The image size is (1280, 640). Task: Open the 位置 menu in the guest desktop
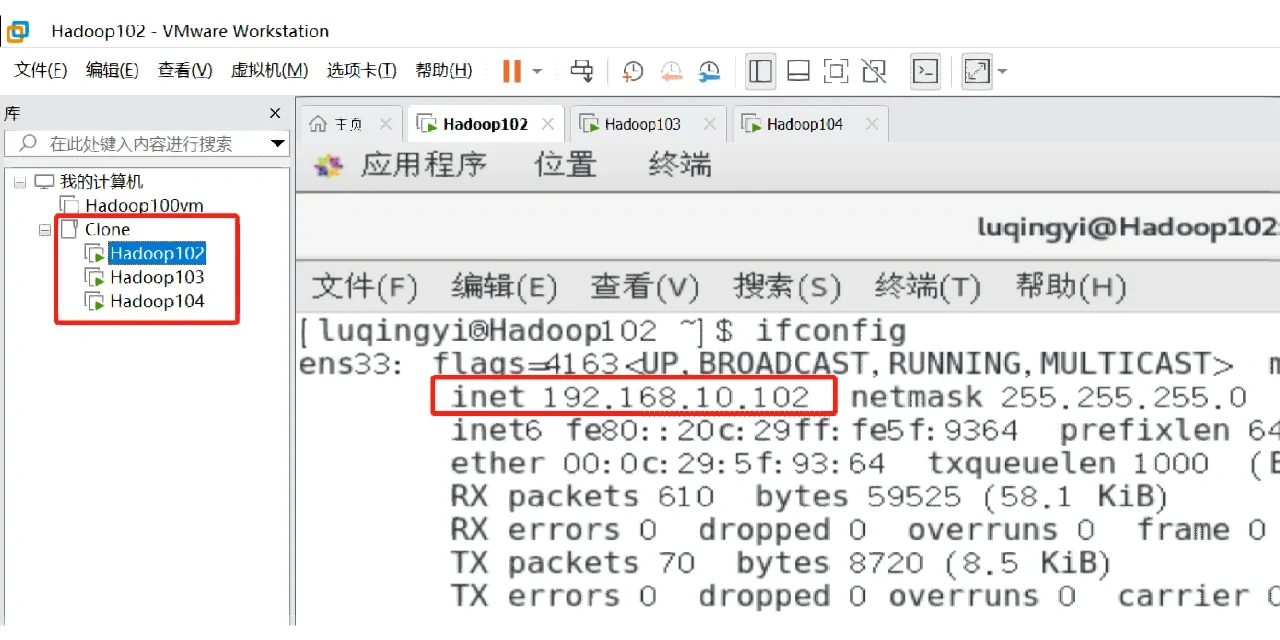565,165
